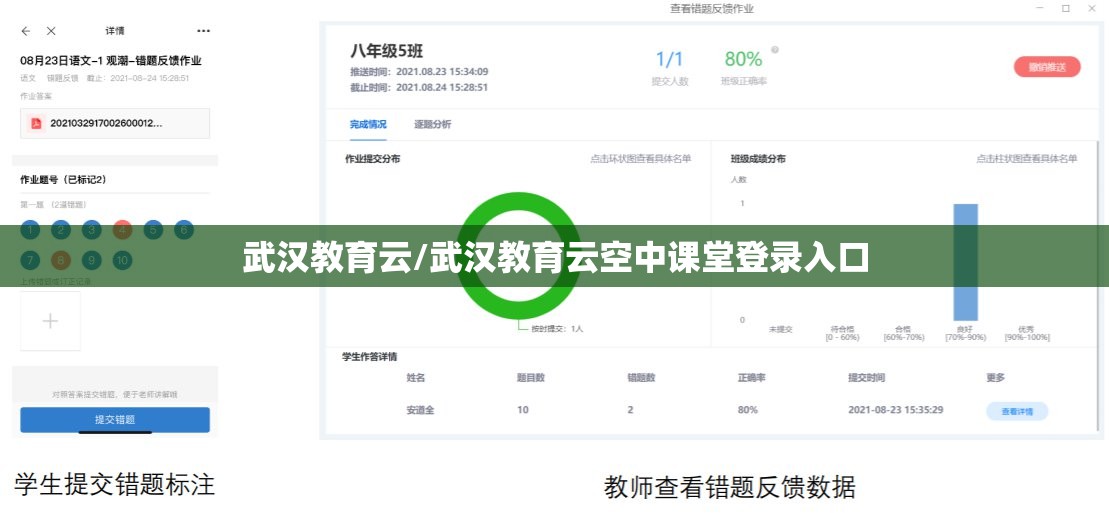Go back with the left arrow icon
The height and width of the screenshot is (513, 1109).
coord(25,31)
